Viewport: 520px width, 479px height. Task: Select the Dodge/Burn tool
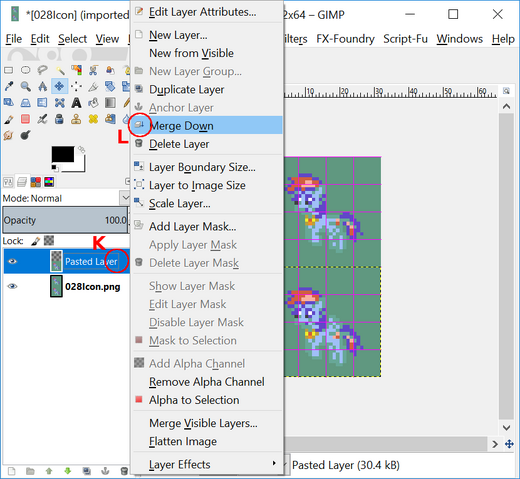click(x=26, y=135)
